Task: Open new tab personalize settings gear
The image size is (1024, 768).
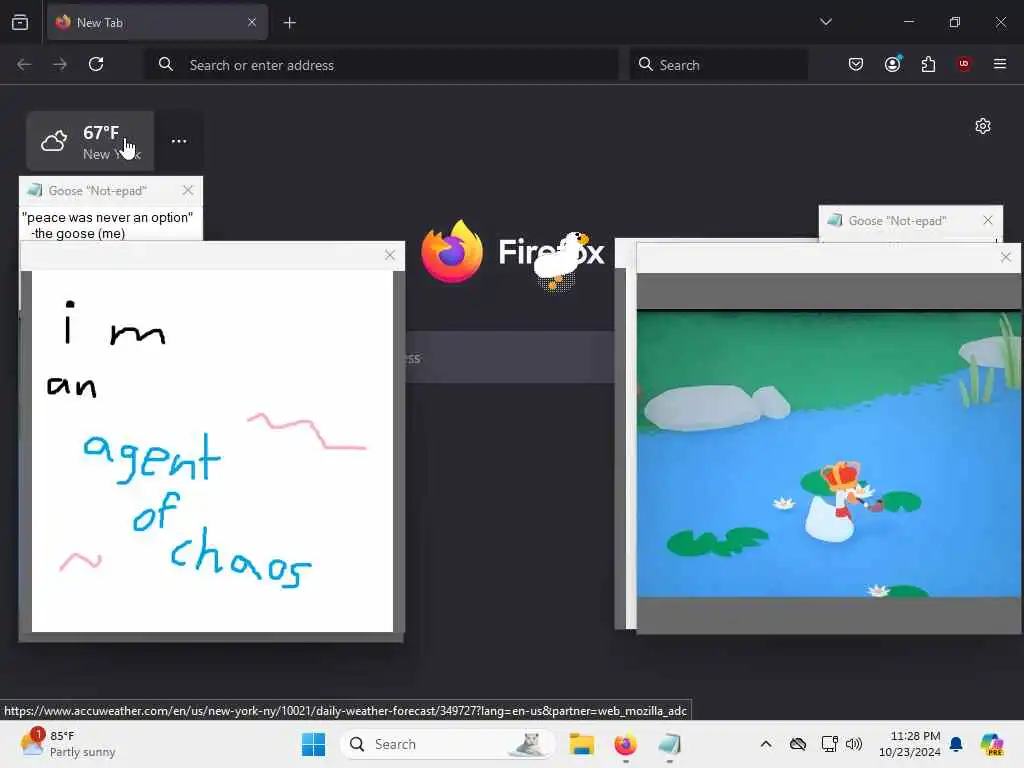Action: 983,126
